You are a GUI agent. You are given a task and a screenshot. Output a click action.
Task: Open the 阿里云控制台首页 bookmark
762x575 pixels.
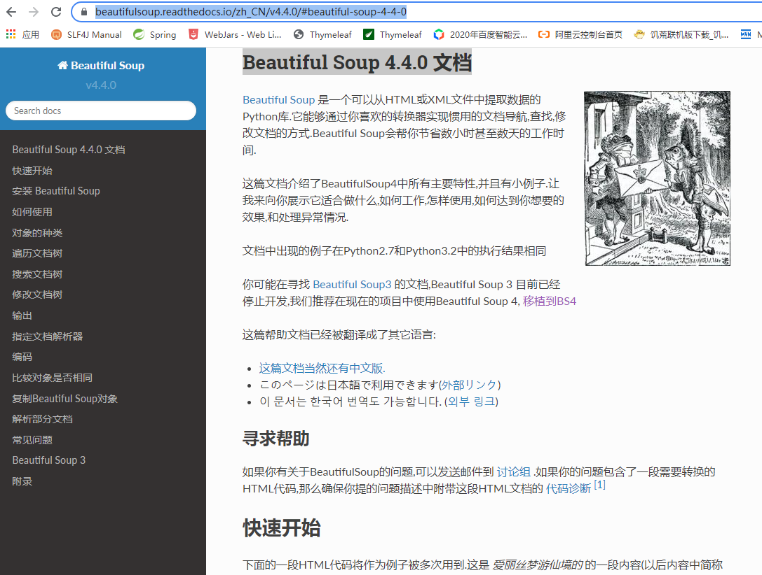point(580,35)
